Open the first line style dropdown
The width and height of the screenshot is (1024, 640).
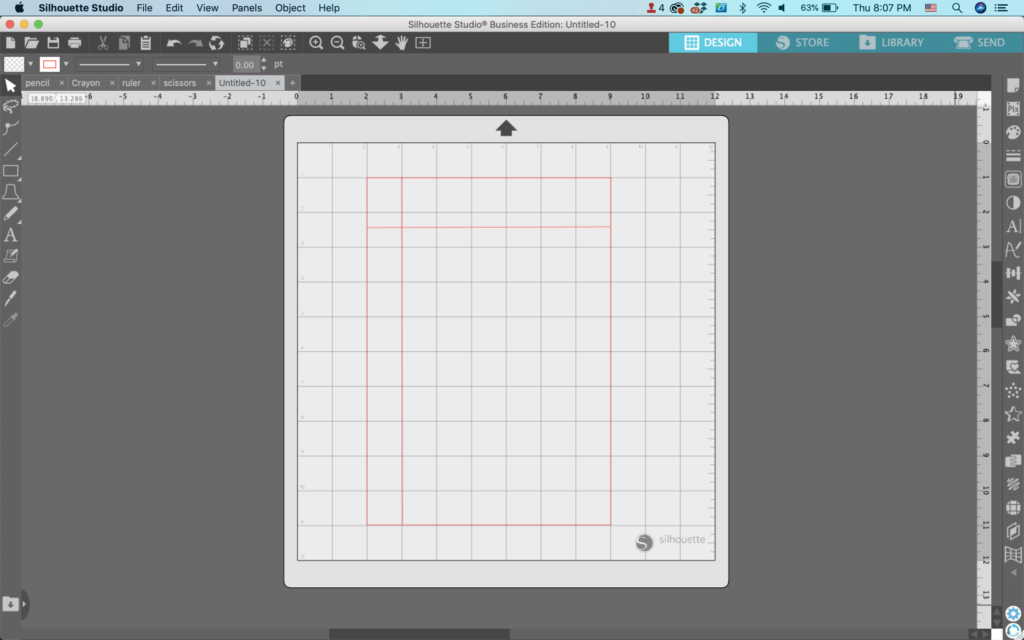[109, 64]
